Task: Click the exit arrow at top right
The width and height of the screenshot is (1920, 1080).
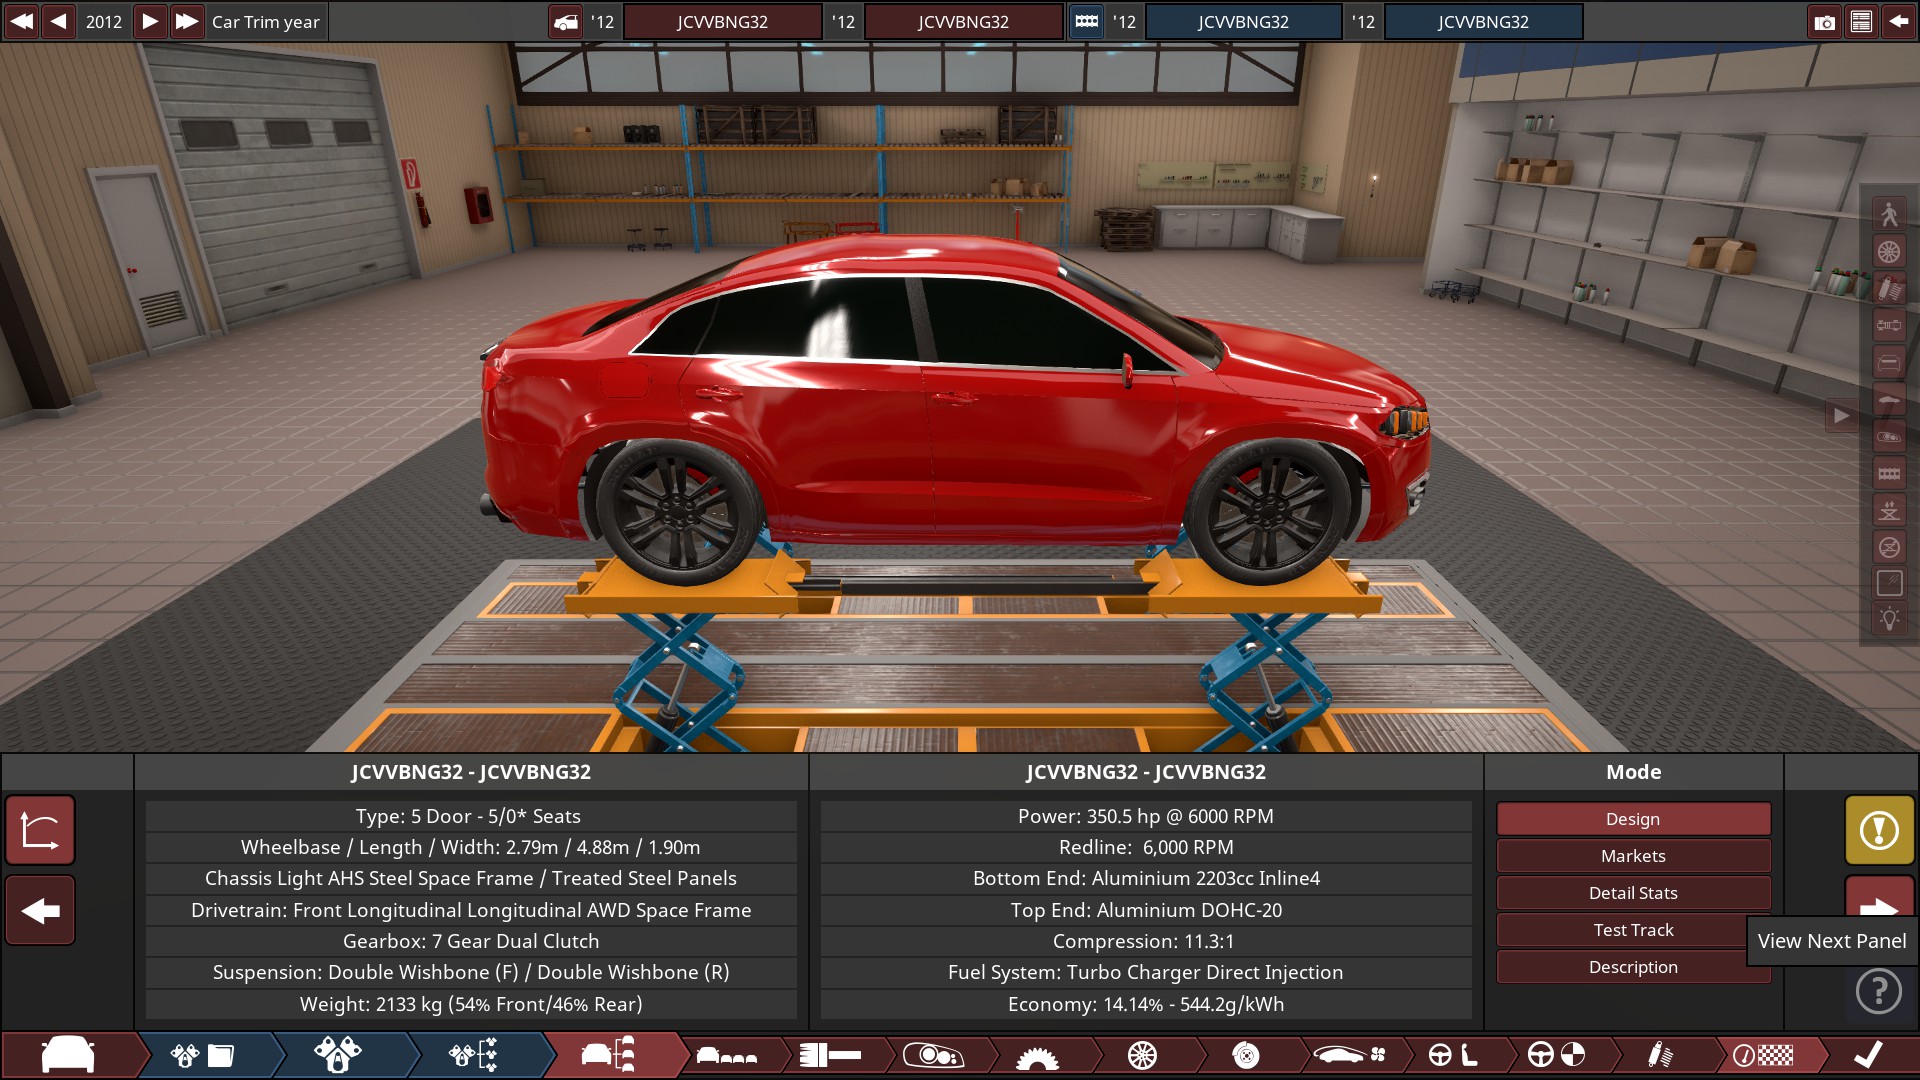Action: (x=1898, y=22)
